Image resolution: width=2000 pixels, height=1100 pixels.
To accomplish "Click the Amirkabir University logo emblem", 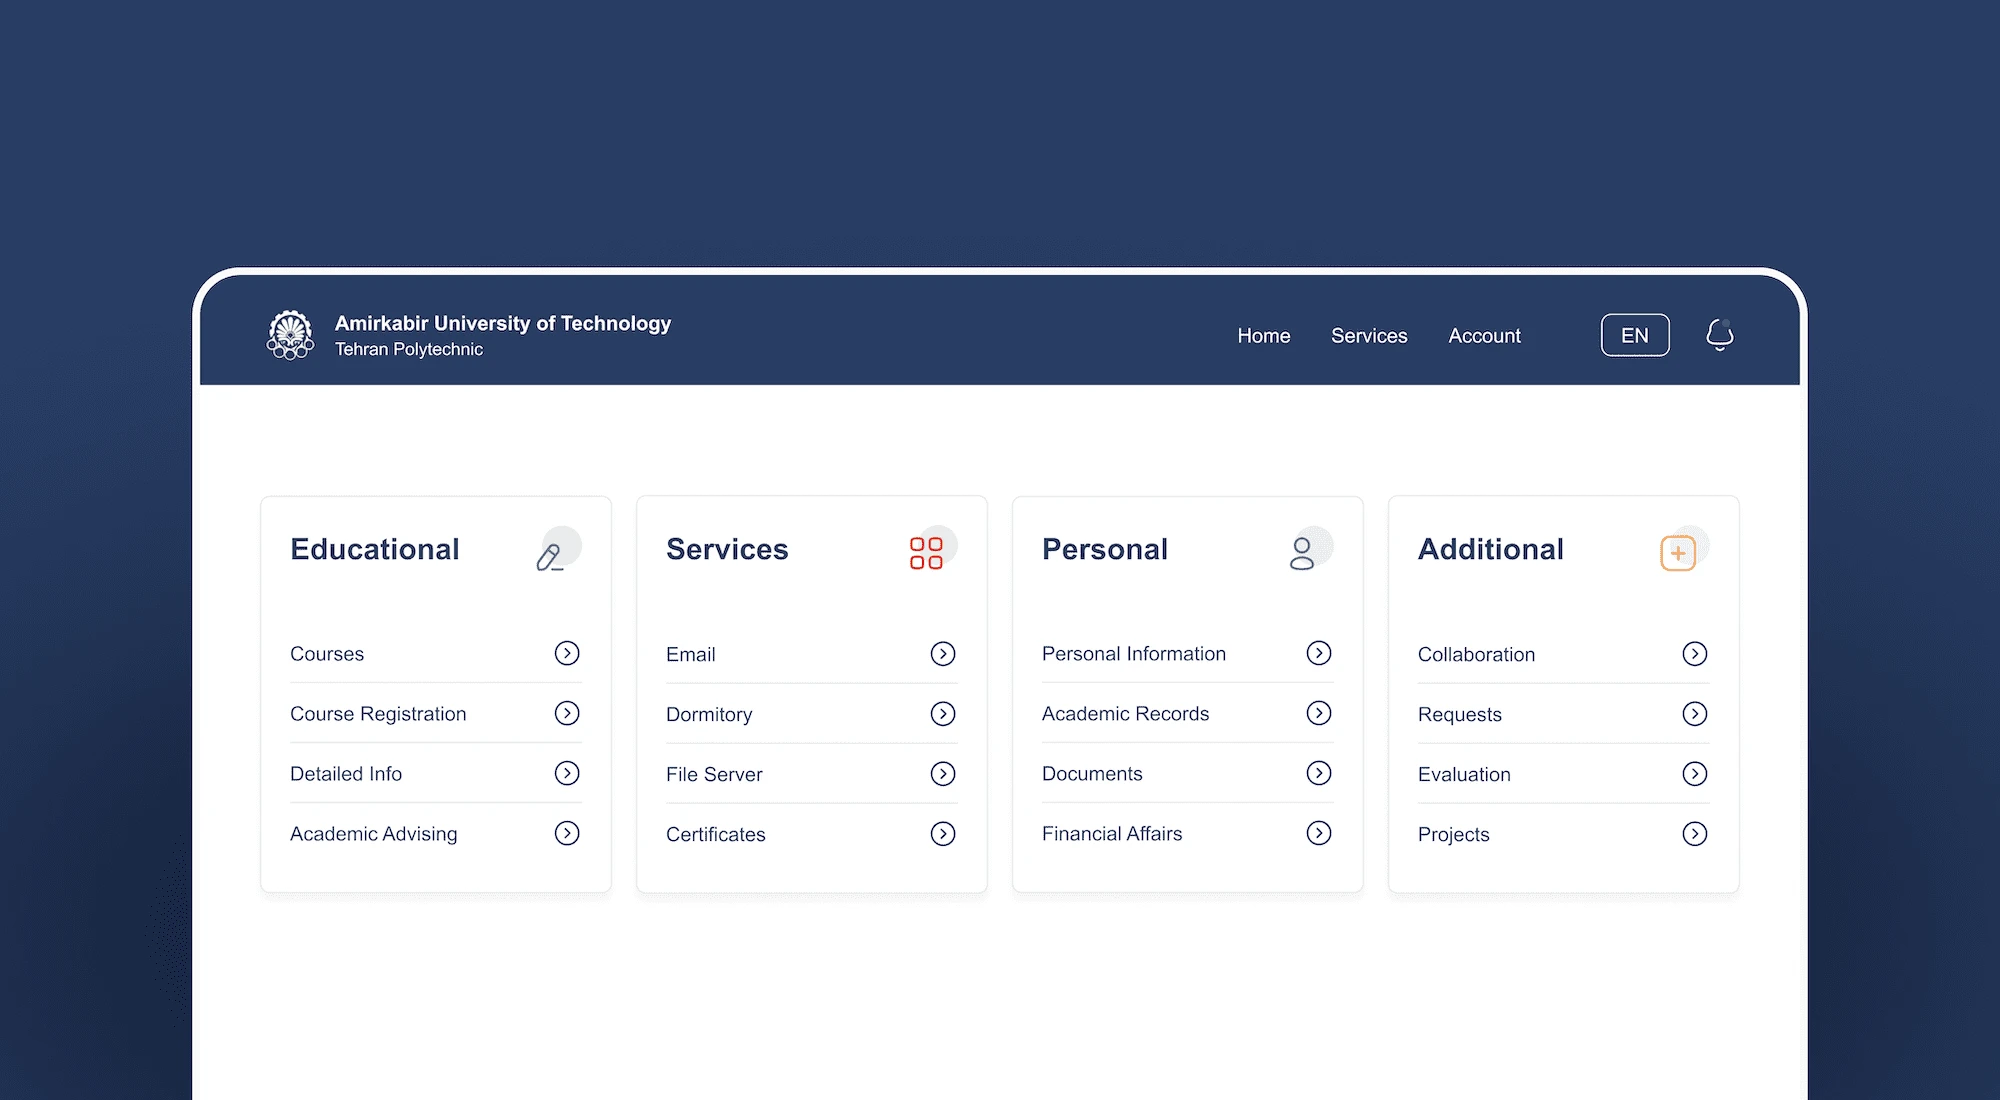I will click(290, 335).
